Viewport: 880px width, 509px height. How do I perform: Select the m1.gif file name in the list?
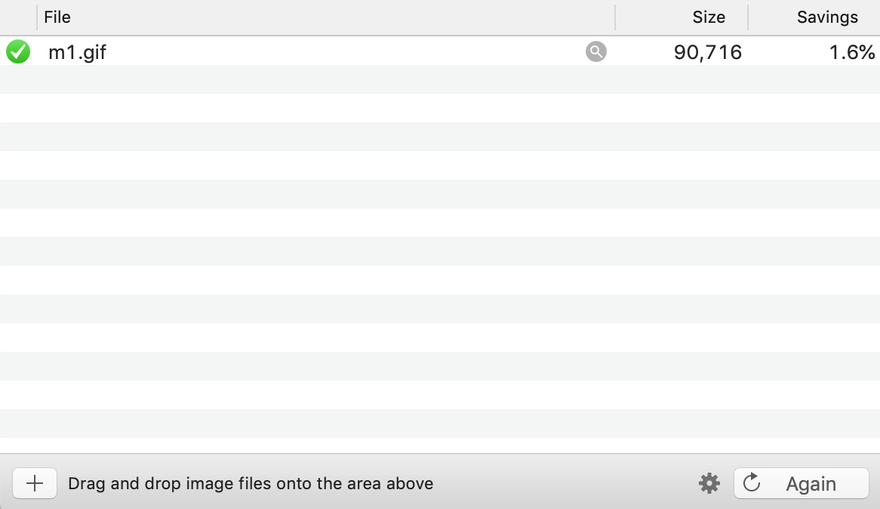77,52
